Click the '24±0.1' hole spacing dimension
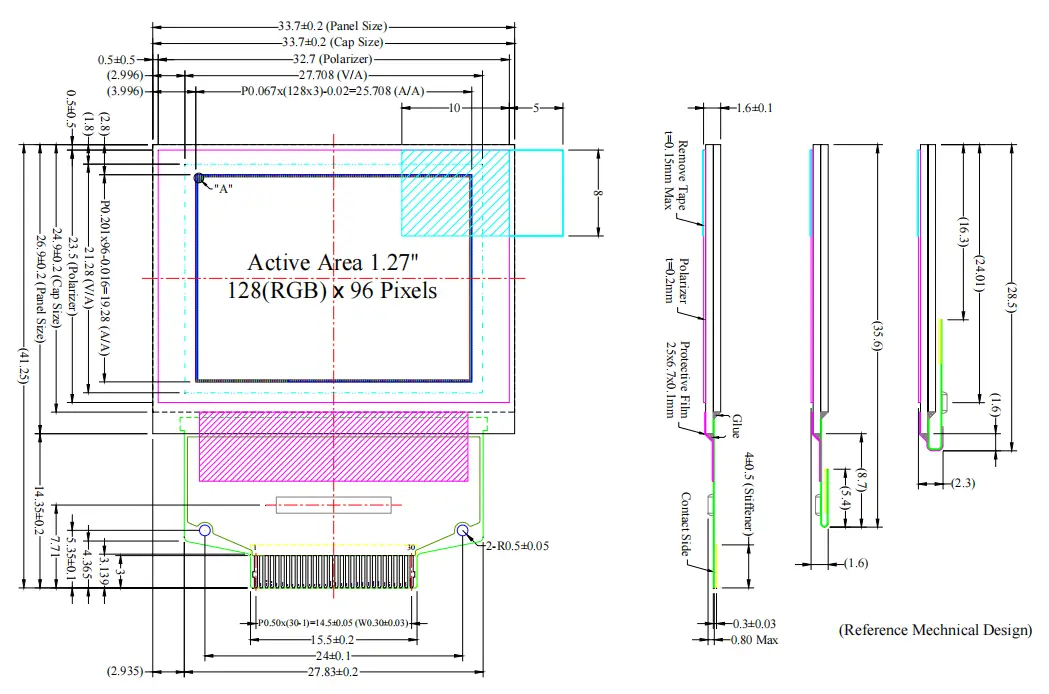 333,656
